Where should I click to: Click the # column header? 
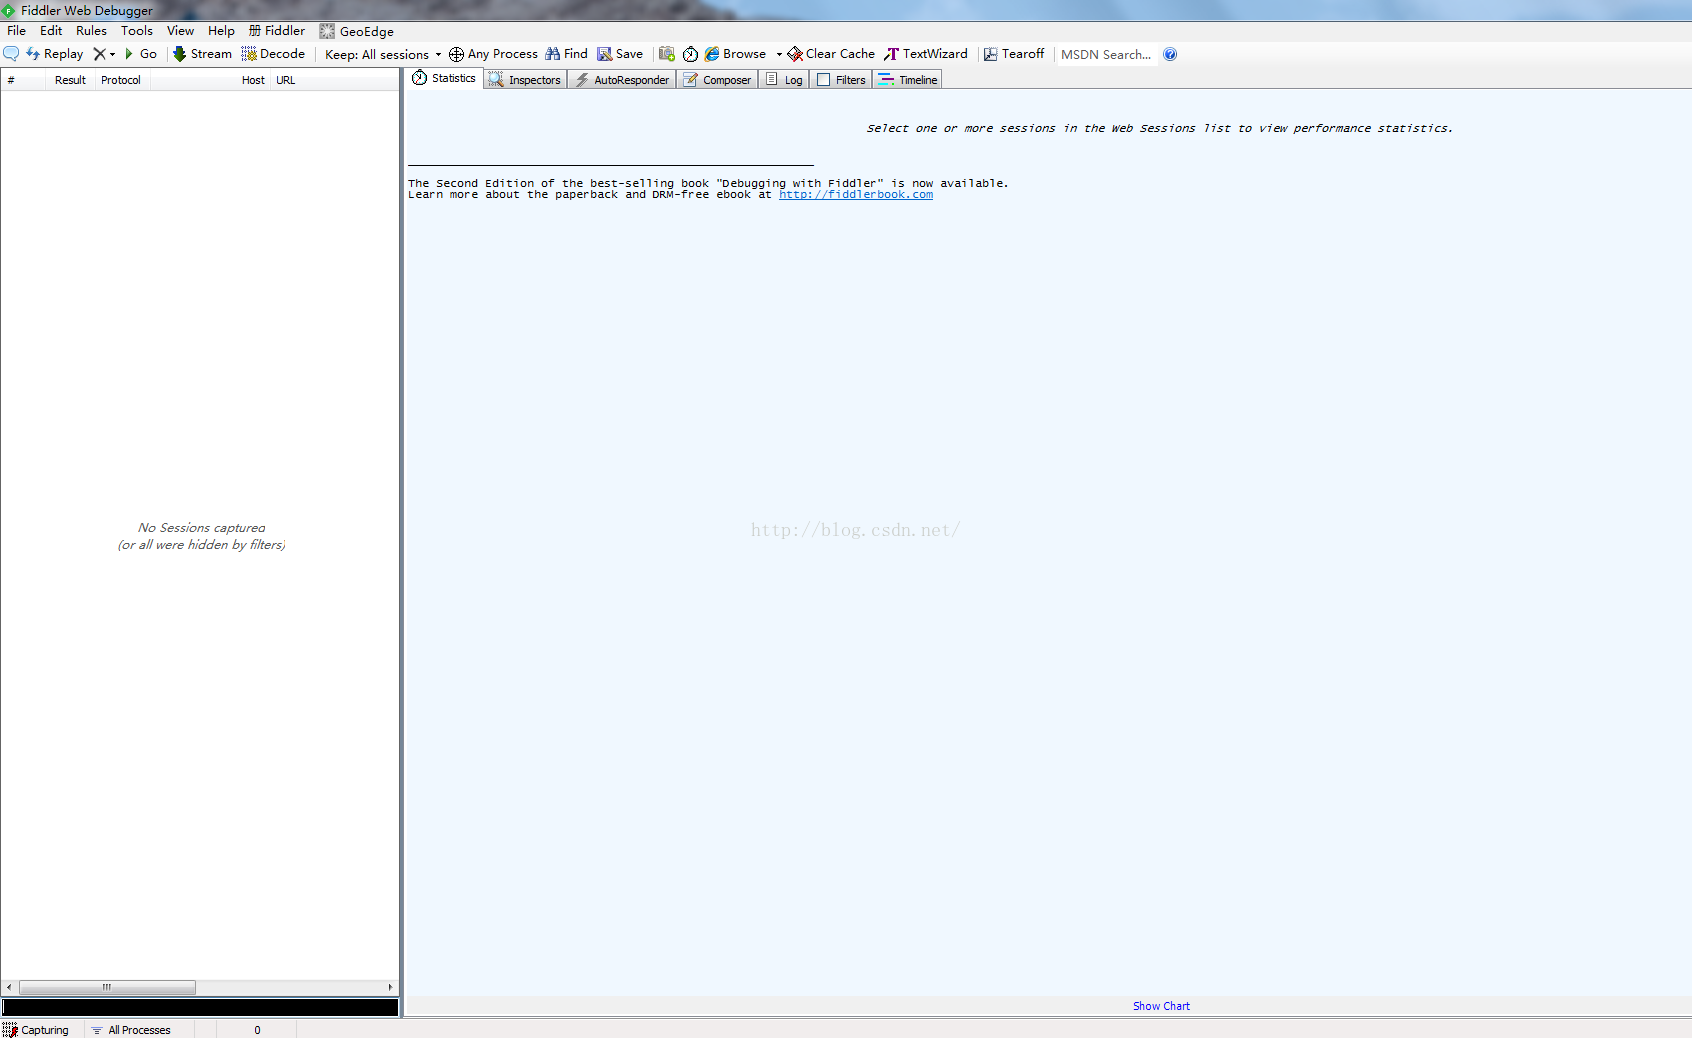coord(23,80)
